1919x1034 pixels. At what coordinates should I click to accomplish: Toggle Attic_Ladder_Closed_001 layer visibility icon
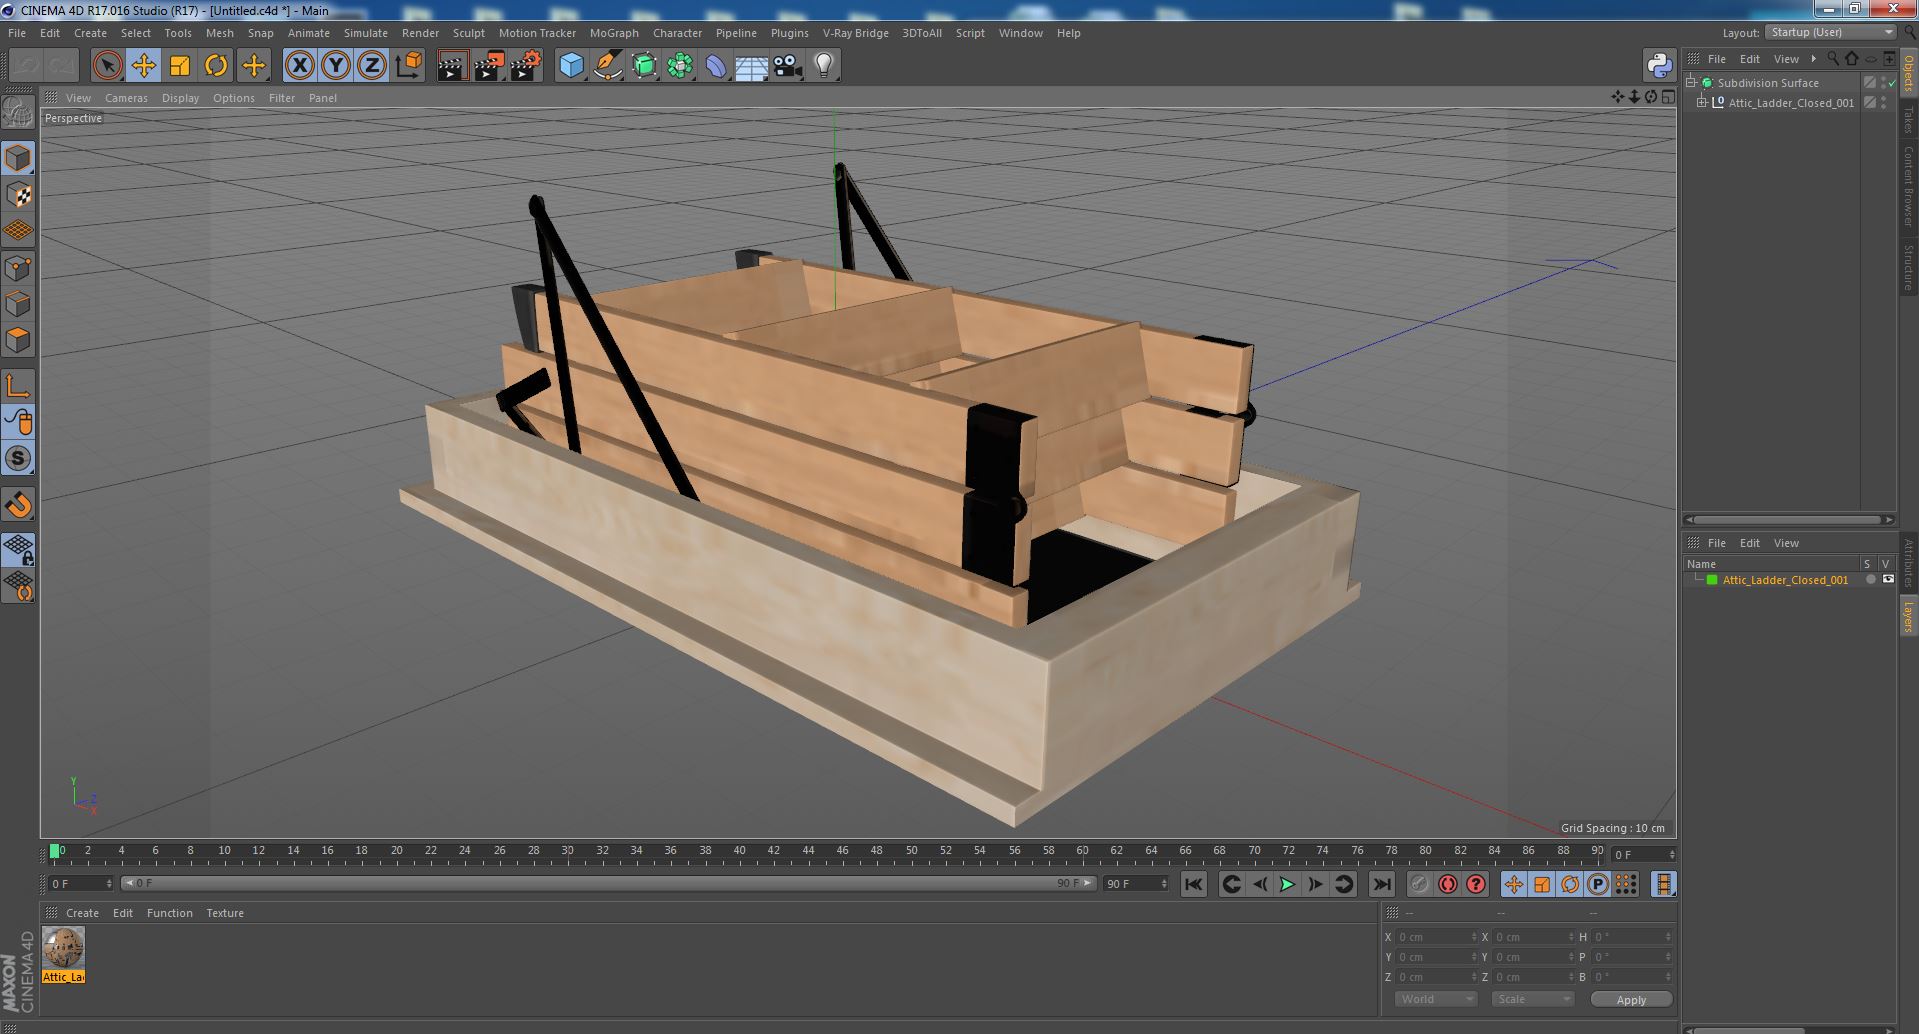(x=1888, y=580)
